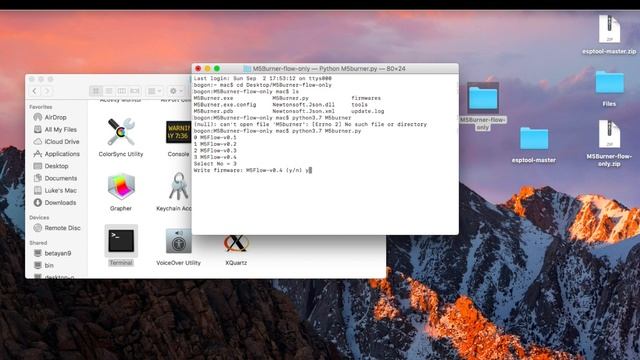Click 'update.log' text in Terminal listing

(367, 111)
